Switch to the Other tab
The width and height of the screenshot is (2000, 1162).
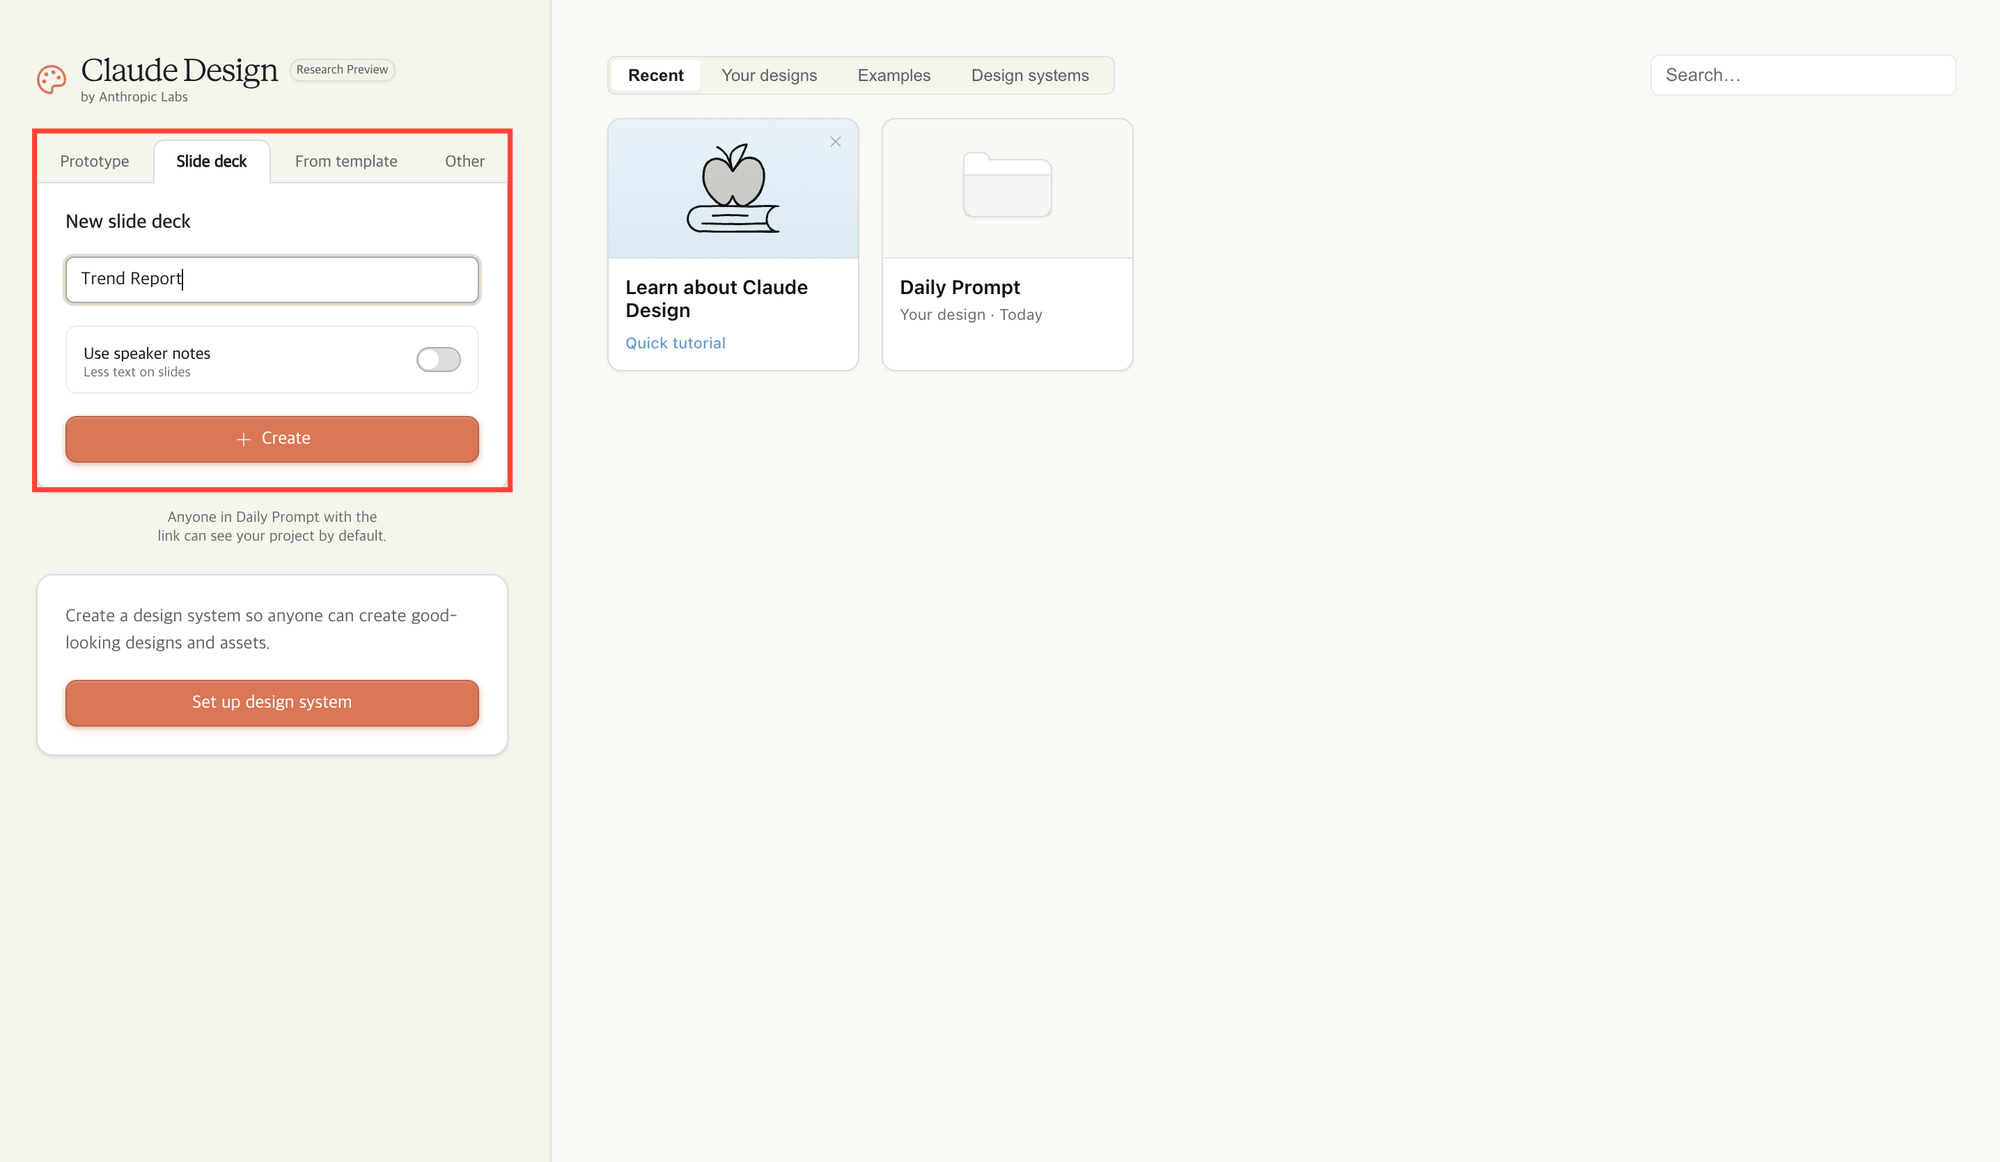click(x=464, y=161)
